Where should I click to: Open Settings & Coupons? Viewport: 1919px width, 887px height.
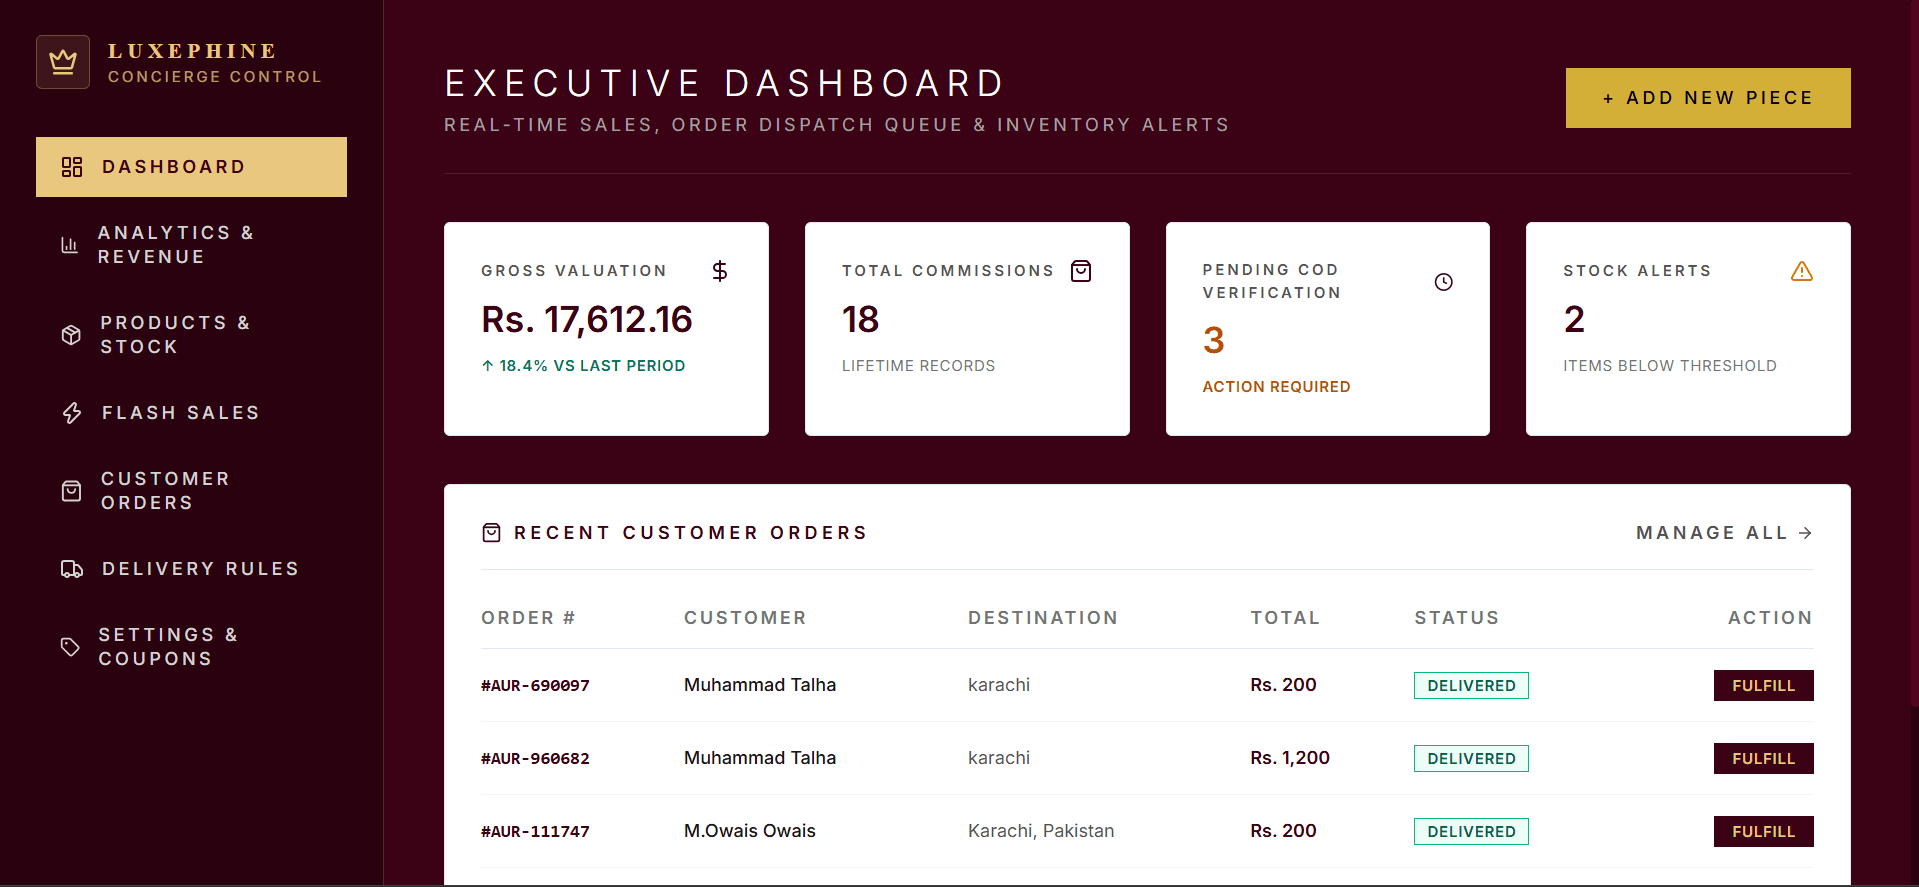[191, 647]
